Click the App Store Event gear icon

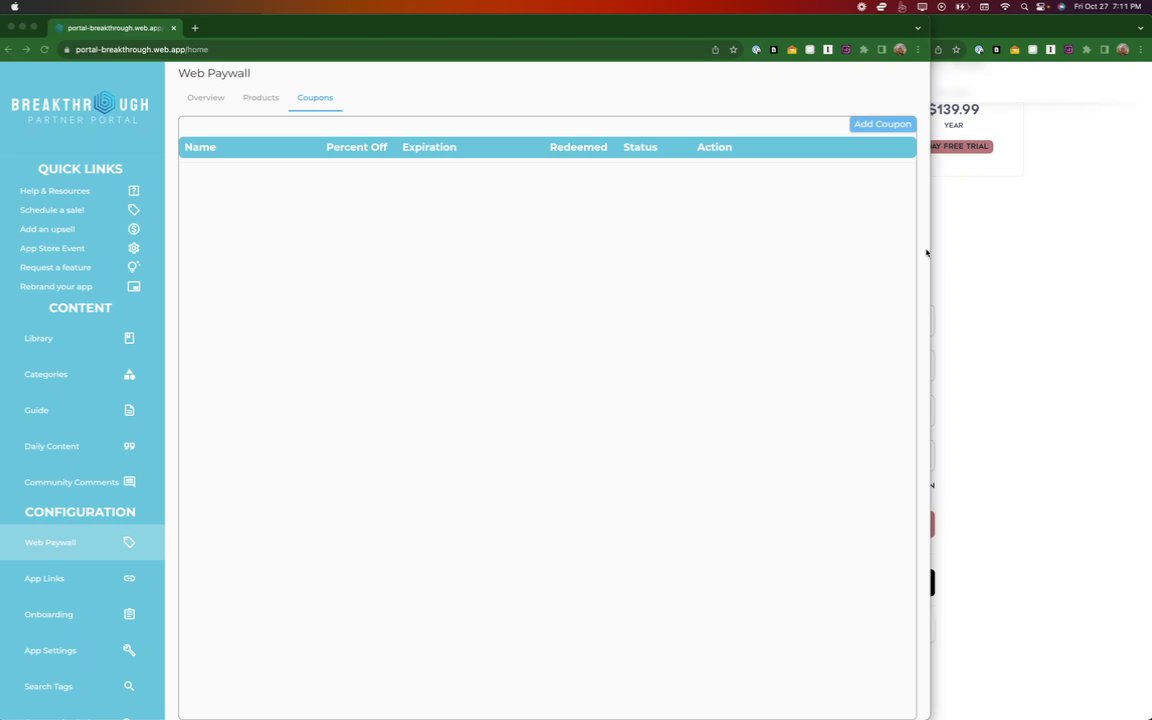tap(134, 248)
